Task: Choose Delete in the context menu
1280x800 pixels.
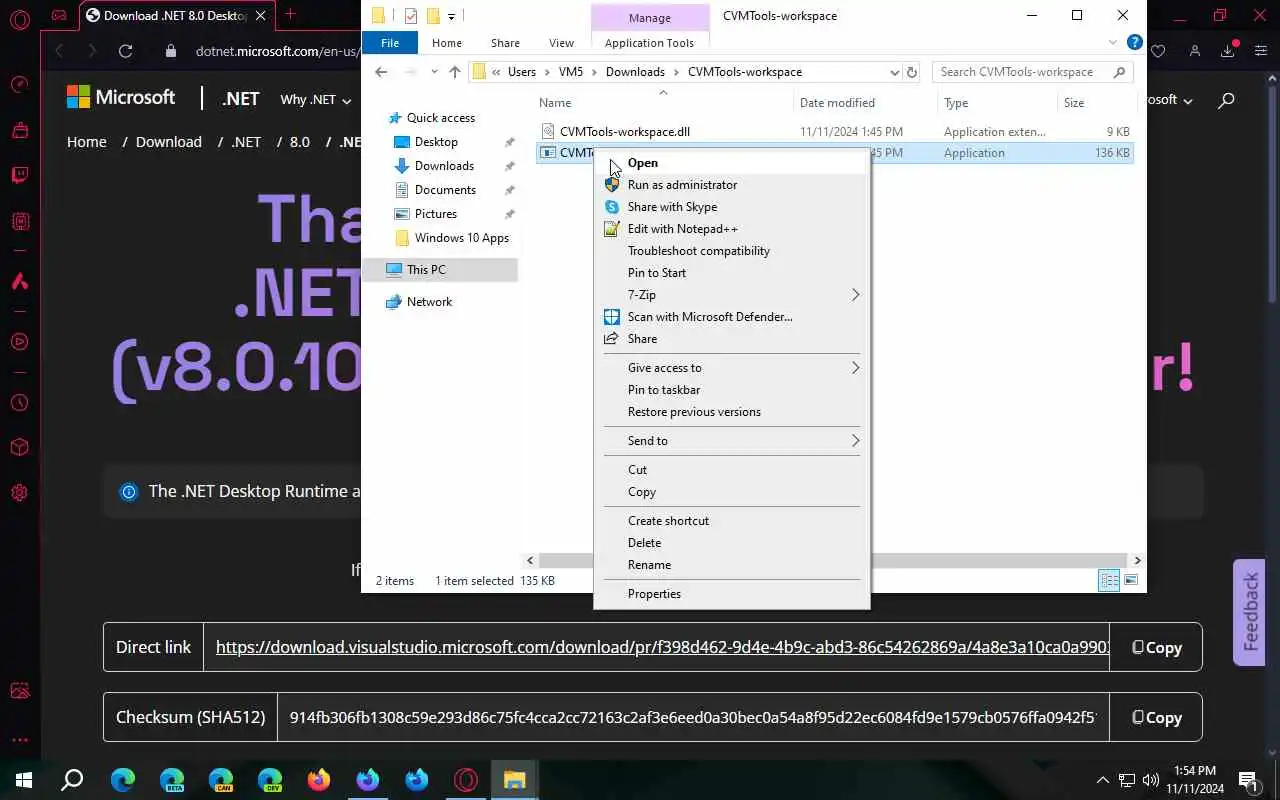Action: [x=732, y=543]
